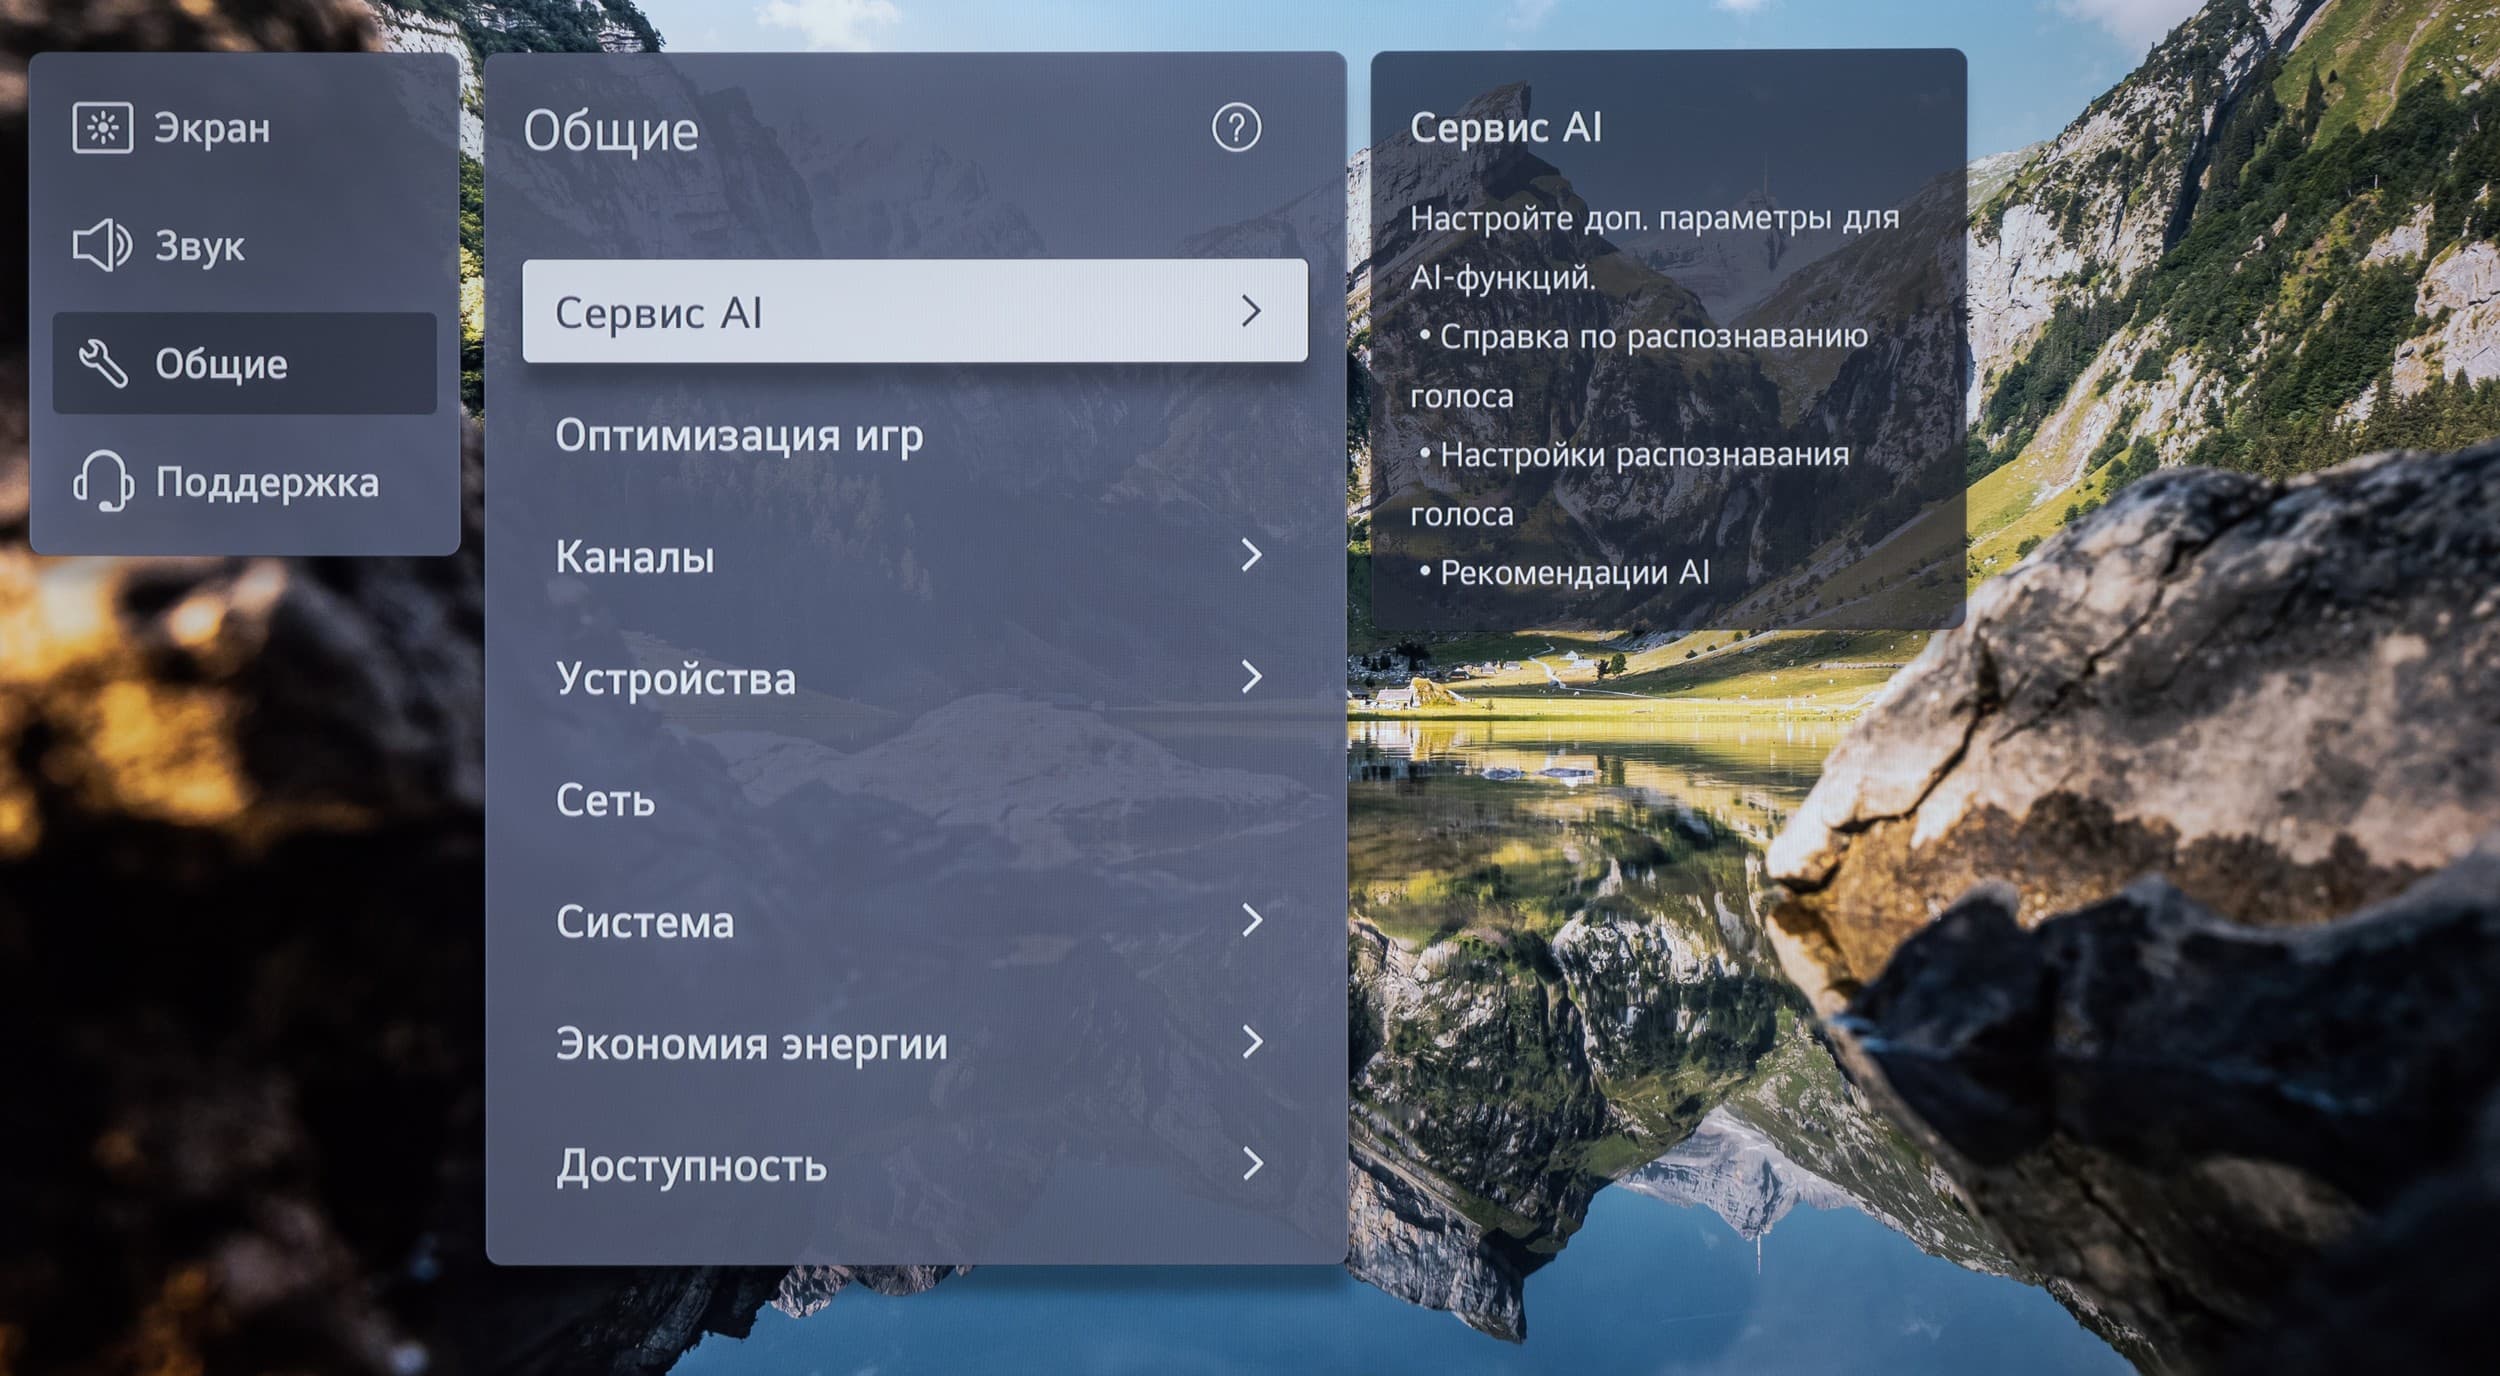This screenshot has width=2500, height=1376.
Task: Expand the Экономия энергии chevron
Action: click(1250, 1042)
